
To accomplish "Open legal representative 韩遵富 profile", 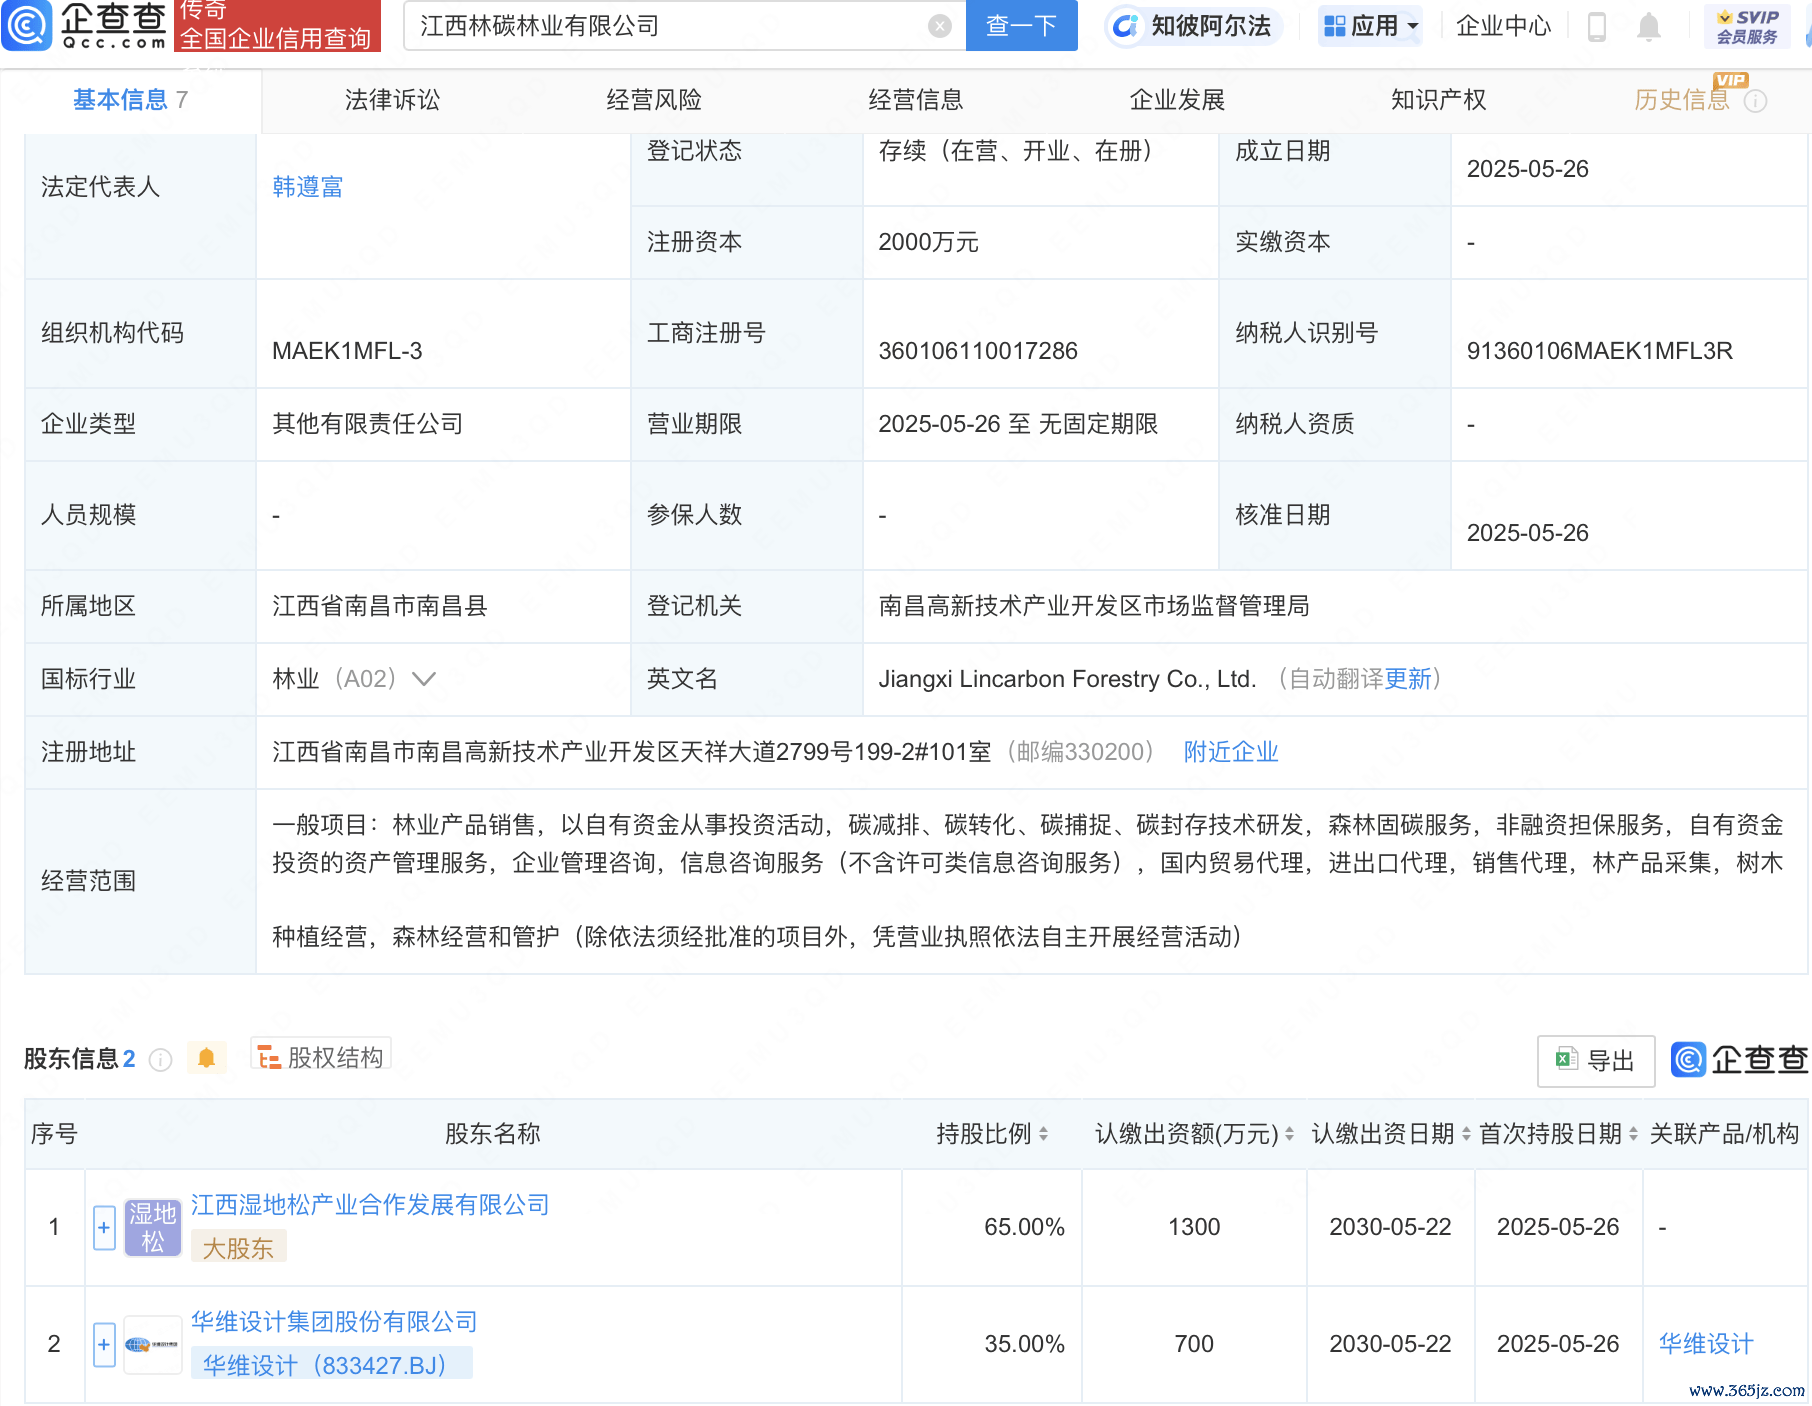I will coord(308,187).
